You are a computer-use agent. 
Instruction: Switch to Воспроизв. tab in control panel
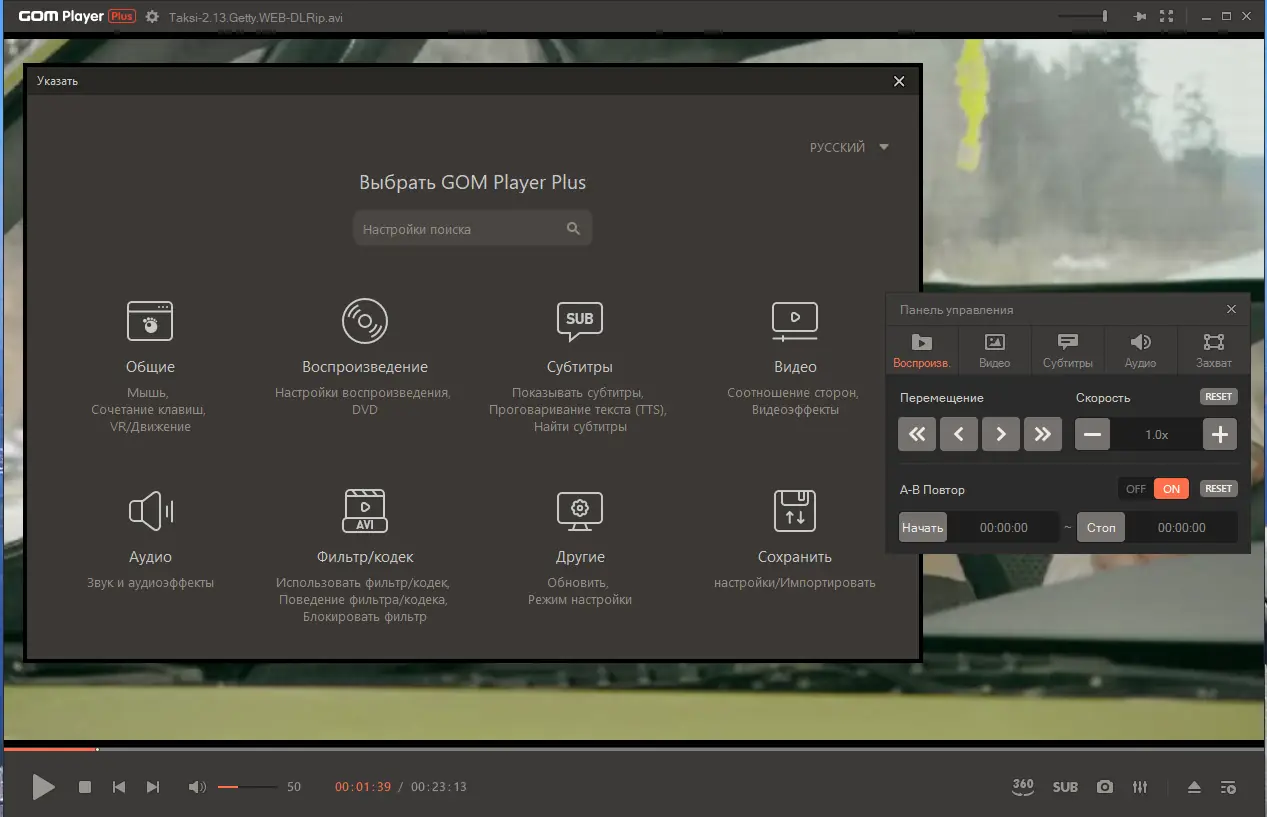click(x=922, y=351)
